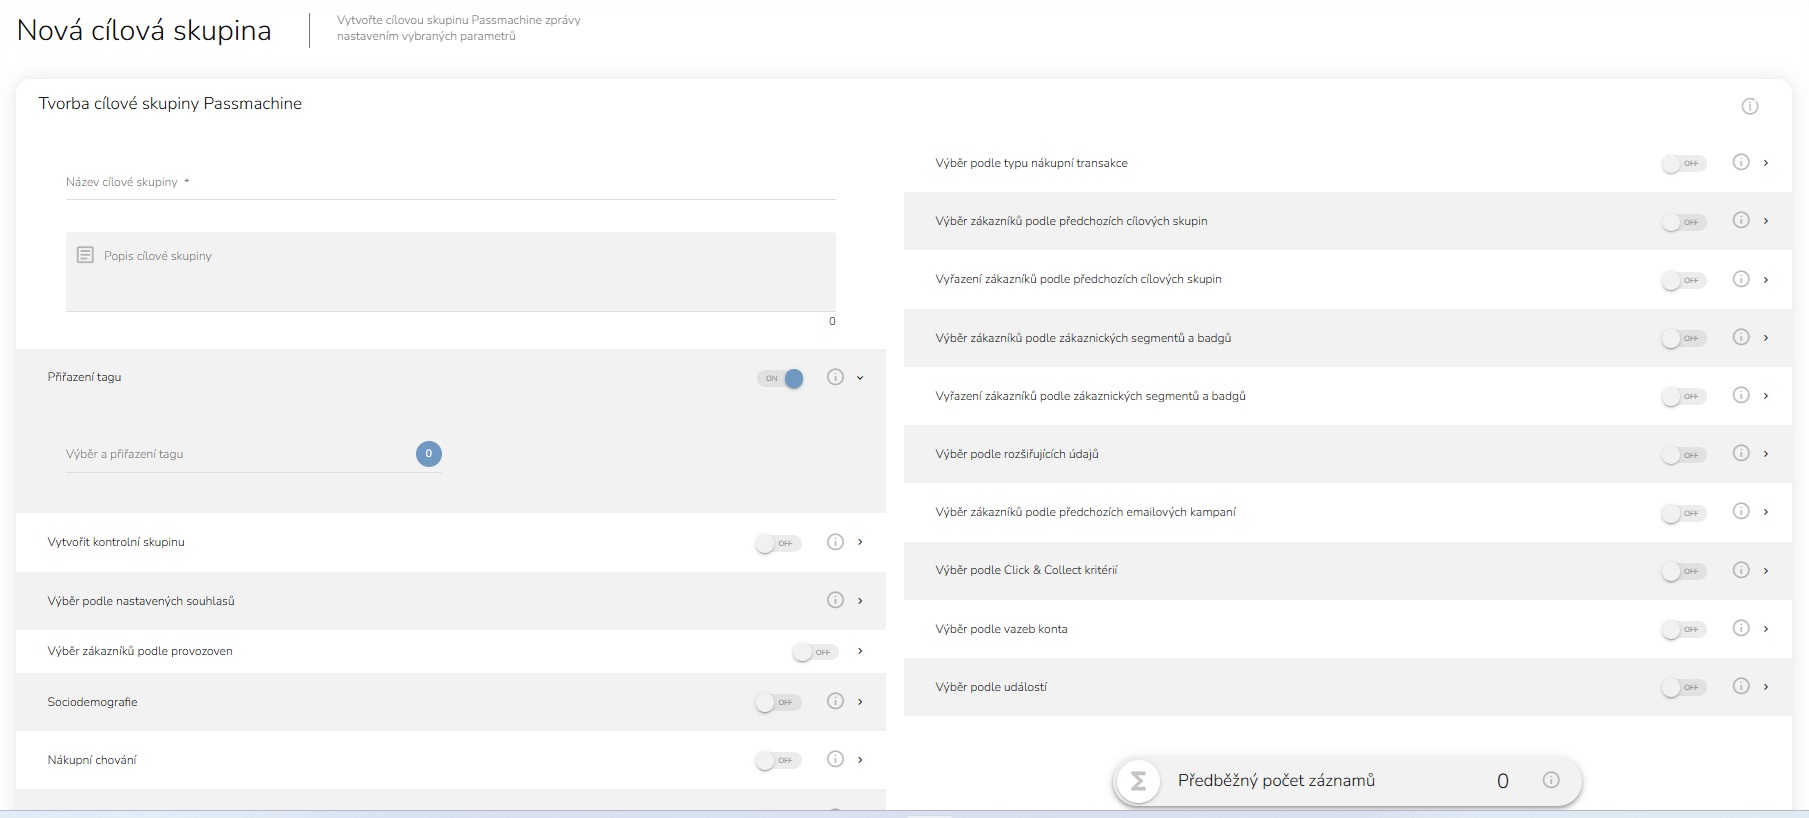
Task: Click info icon for Výběr podle nastavených souhlasů
Action: (x=835, y=600)
